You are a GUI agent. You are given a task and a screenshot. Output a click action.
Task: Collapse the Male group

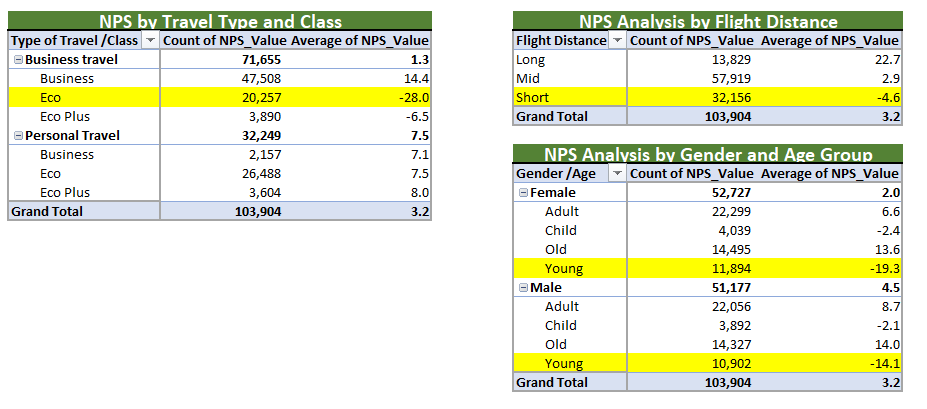coord(523,288)
